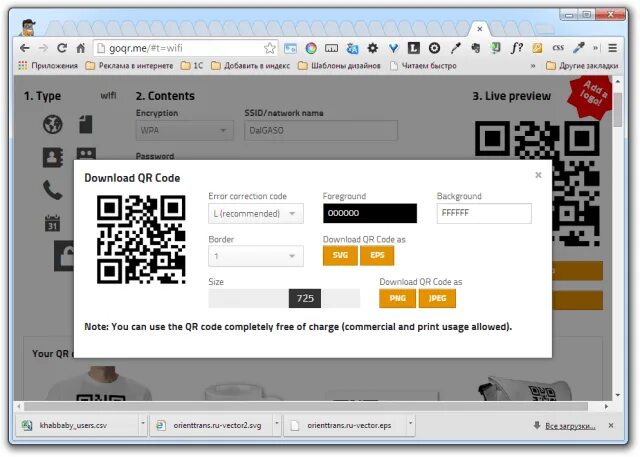
Task: Click the QR code preview in dialog
Action: tap(141, 240)
